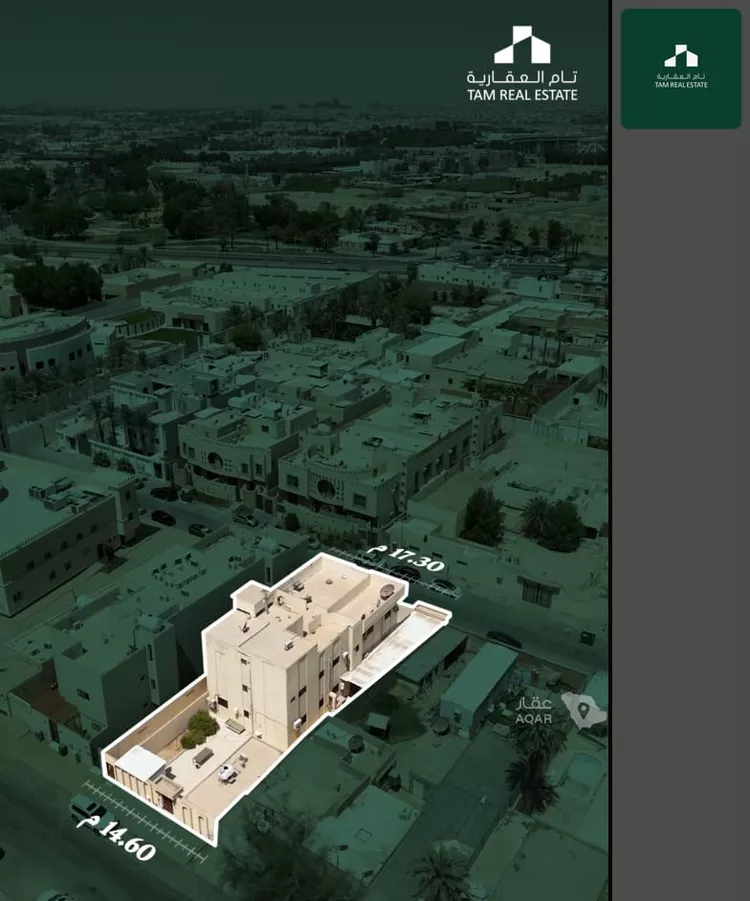
Task: Click the TAM REAL ESTATE text in photo
Action: tap(522, 95)
